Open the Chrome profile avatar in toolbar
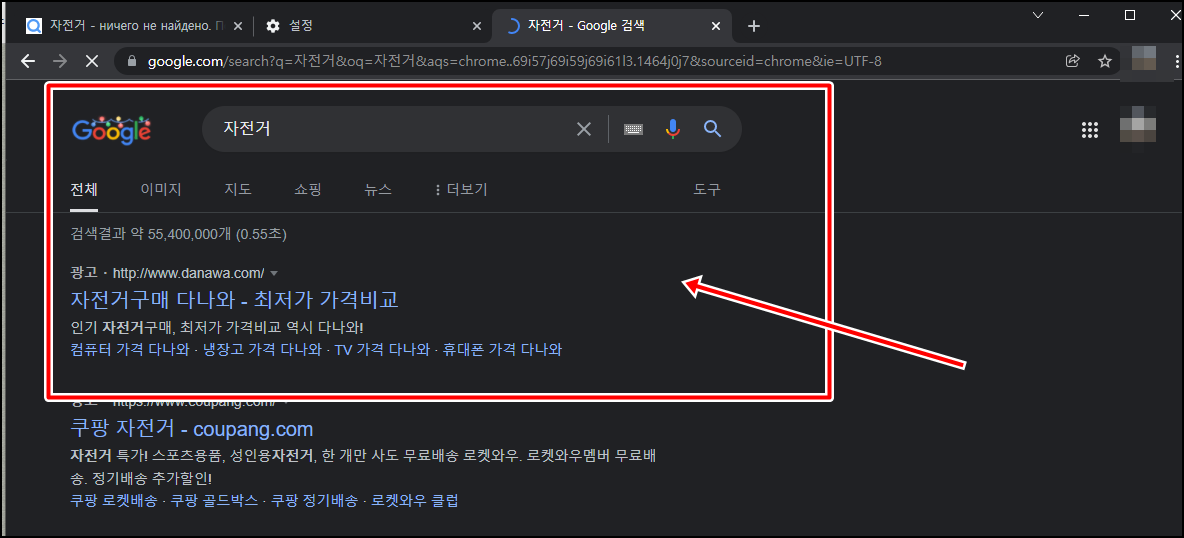 [1145, 60]
